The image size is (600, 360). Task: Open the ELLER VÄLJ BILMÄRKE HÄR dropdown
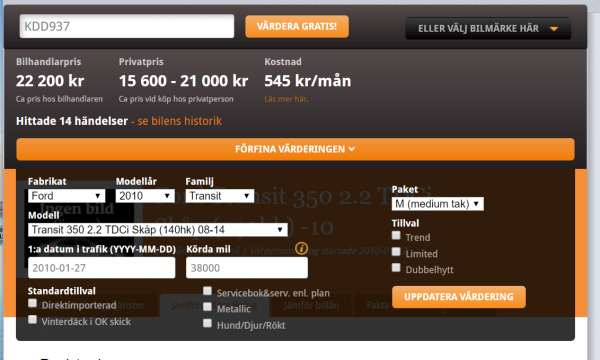click(488, 28)
